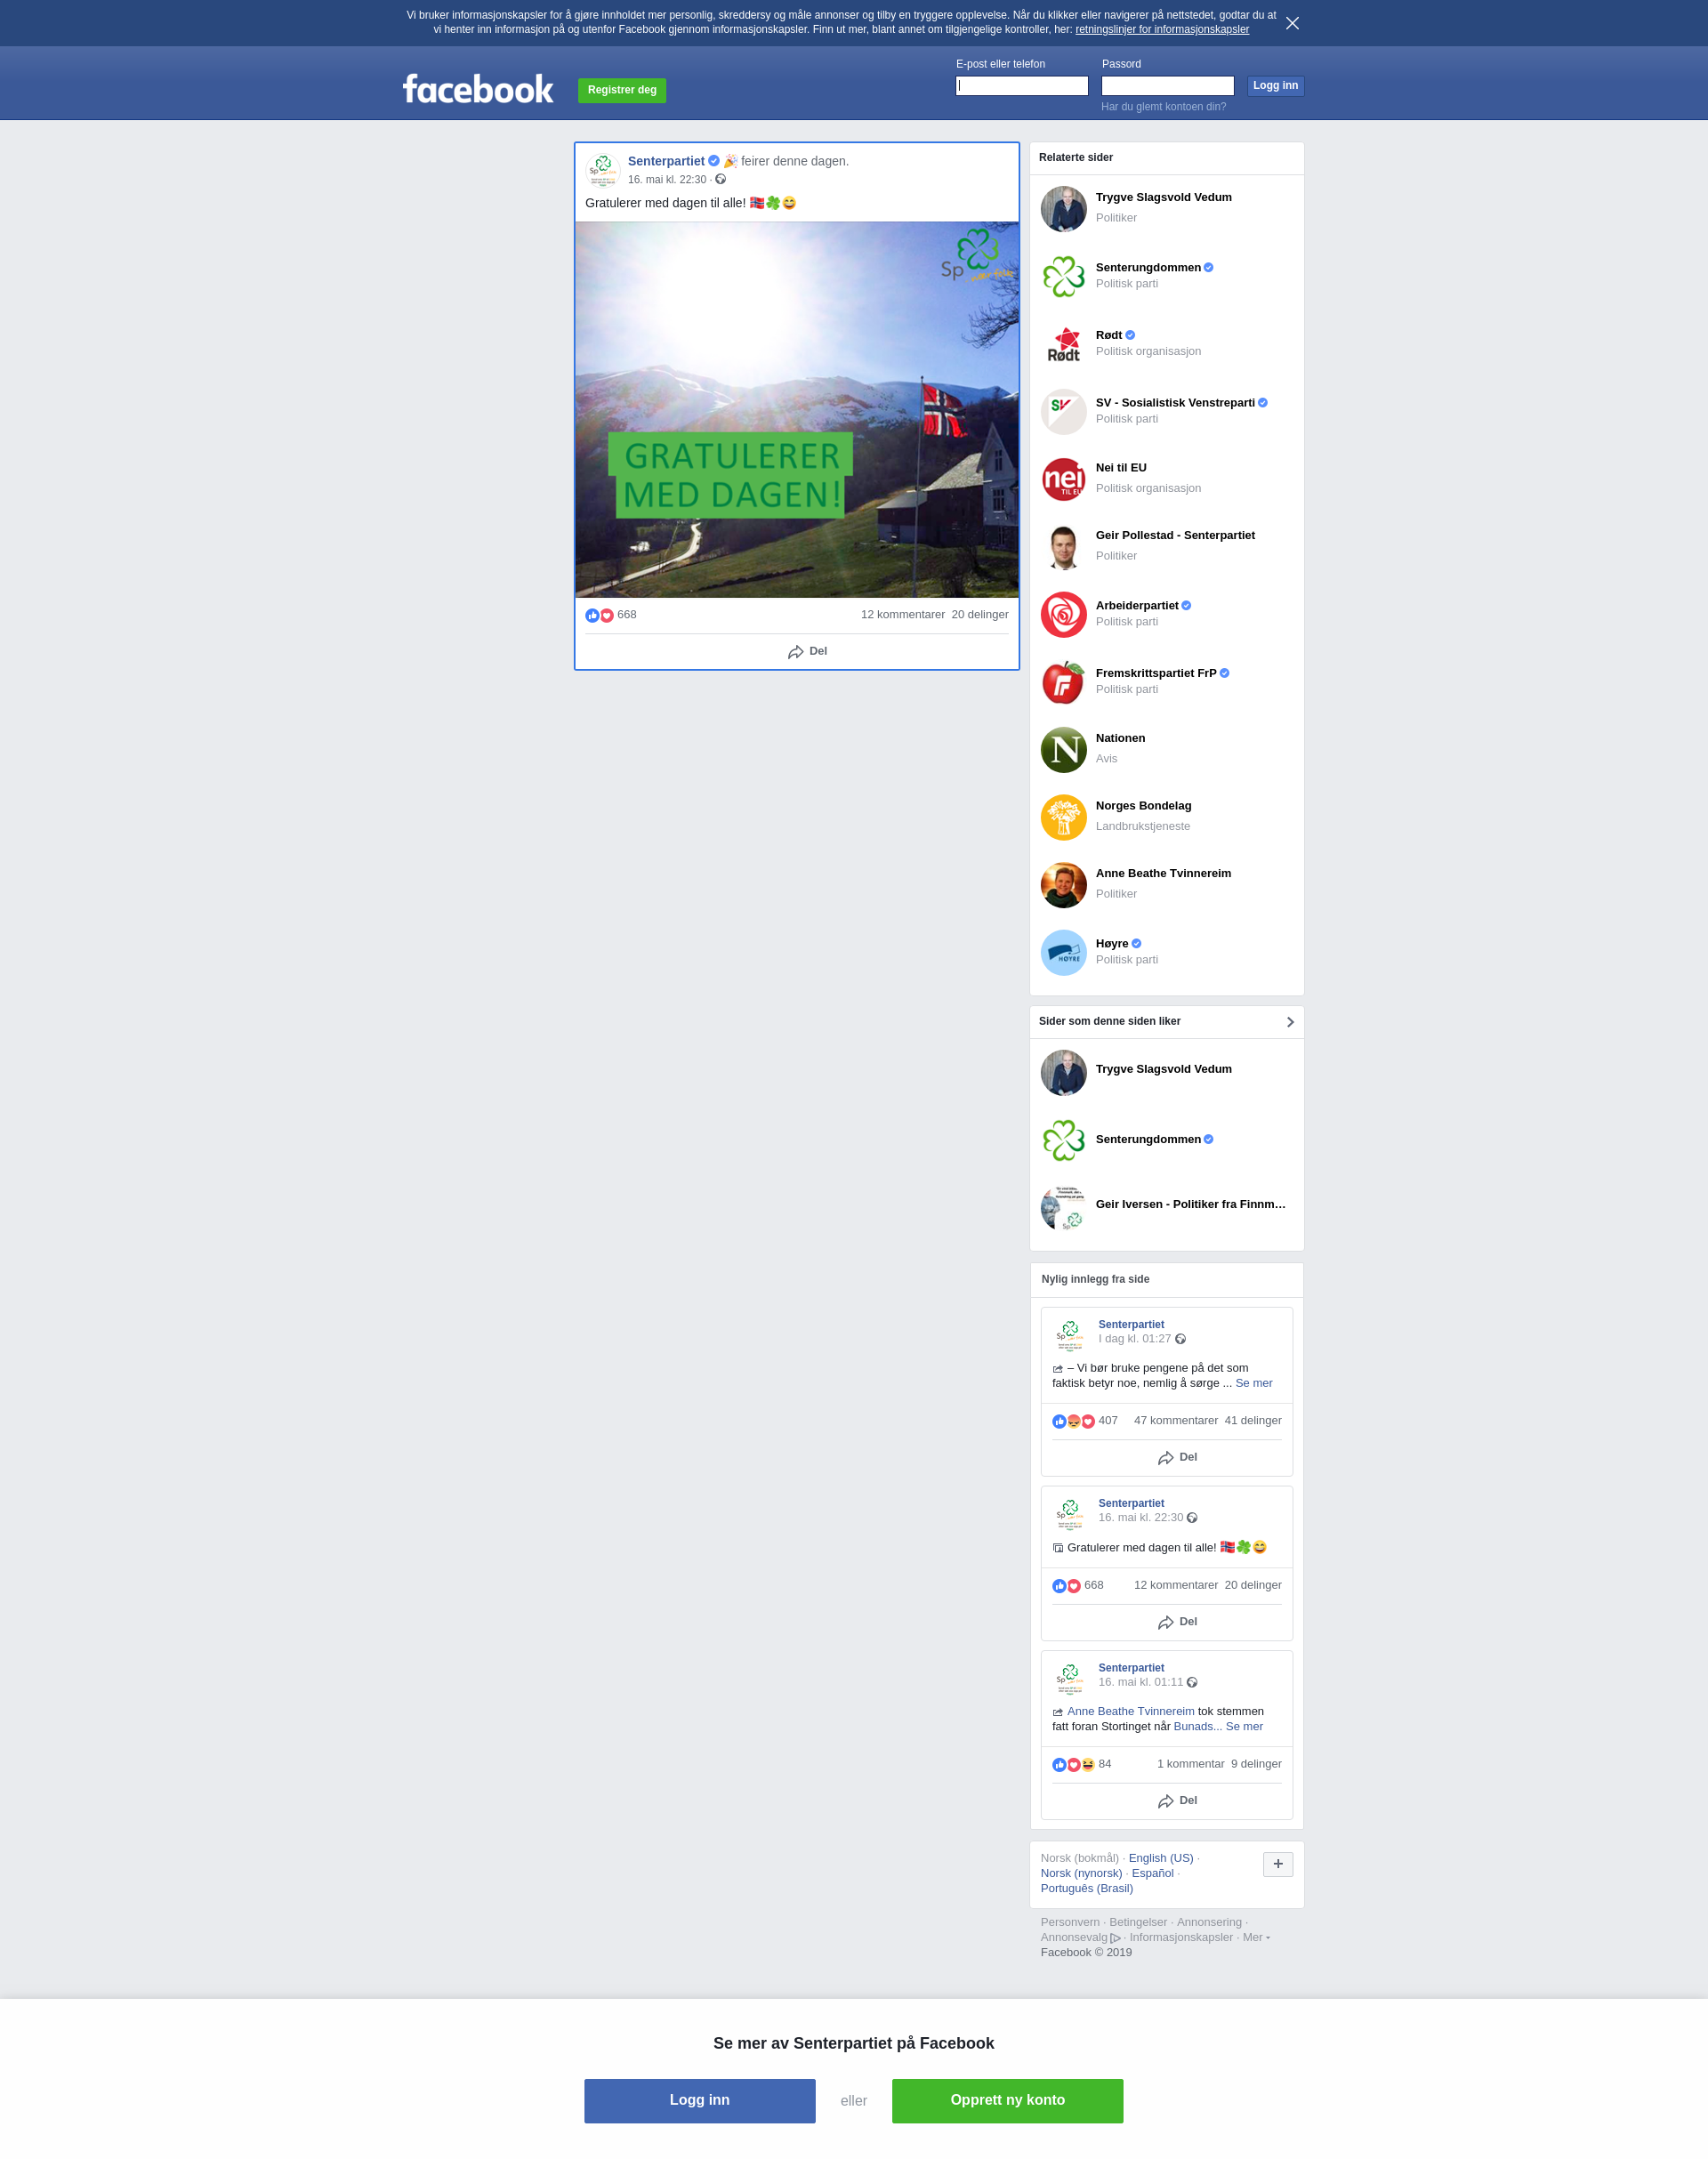The width and height of the screenshot is (1708, 2159).
Task: Open the Arbeiderpartiet rose logo
Action: click(1063, 614)
